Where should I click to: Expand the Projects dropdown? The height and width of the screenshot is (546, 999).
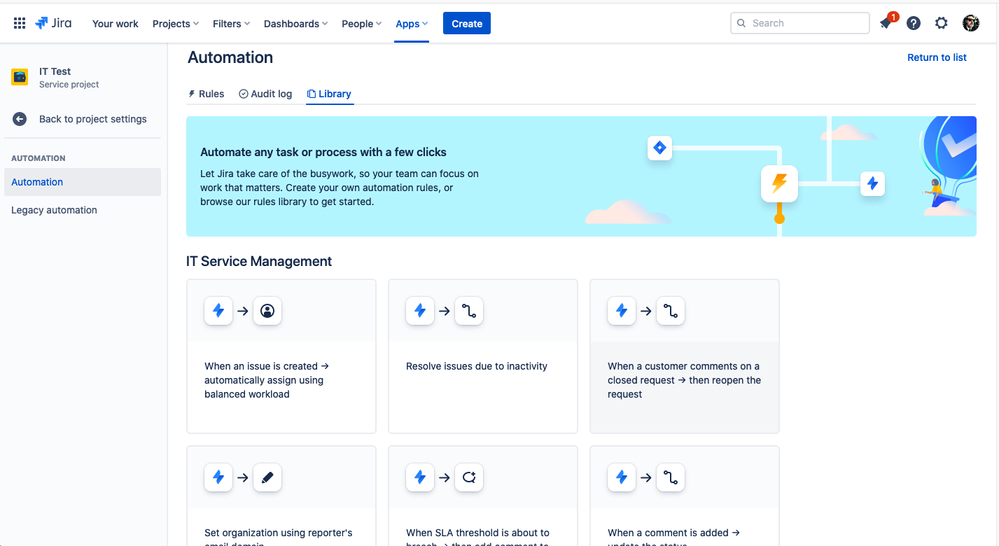tap(175, 24)
